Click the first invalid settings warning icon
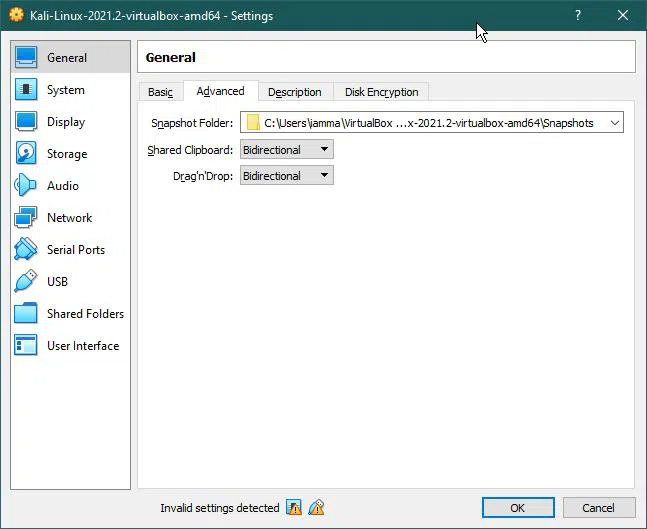The height and width of the screenshot is (529, 647). tap(294, 508)
